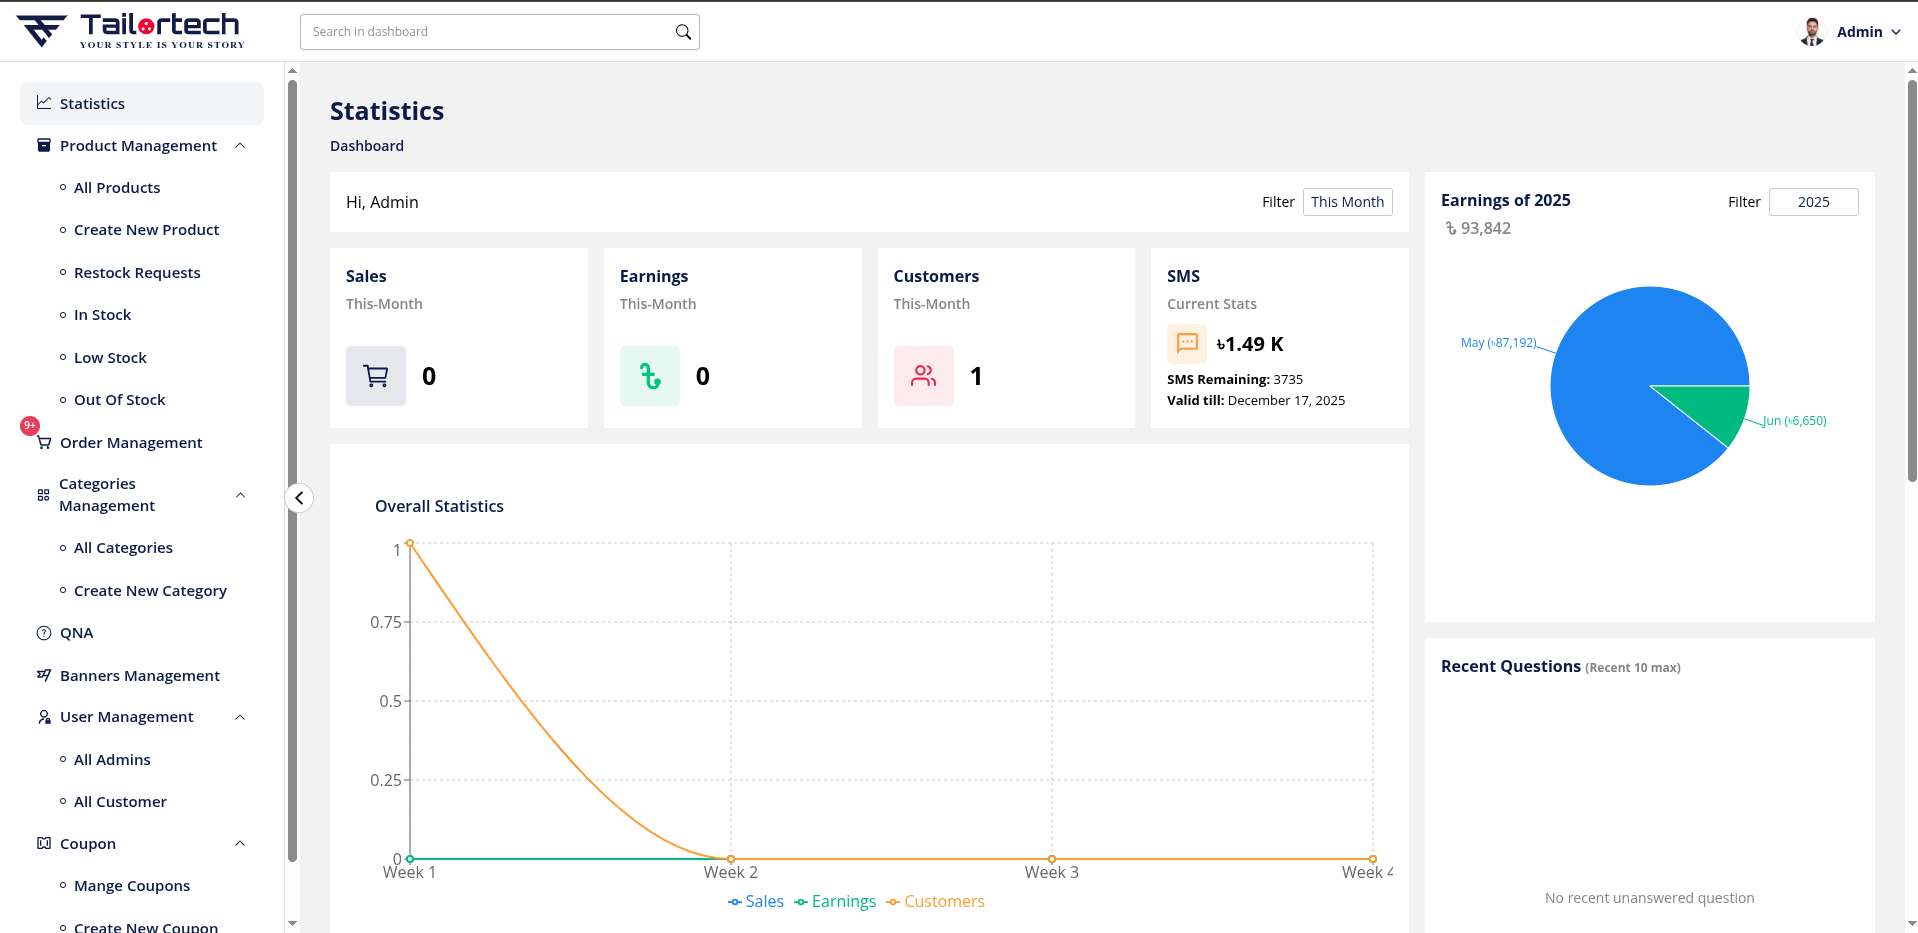Open All Categories page
Viewport: 1918px width, 933px height.
coord(123,548)
